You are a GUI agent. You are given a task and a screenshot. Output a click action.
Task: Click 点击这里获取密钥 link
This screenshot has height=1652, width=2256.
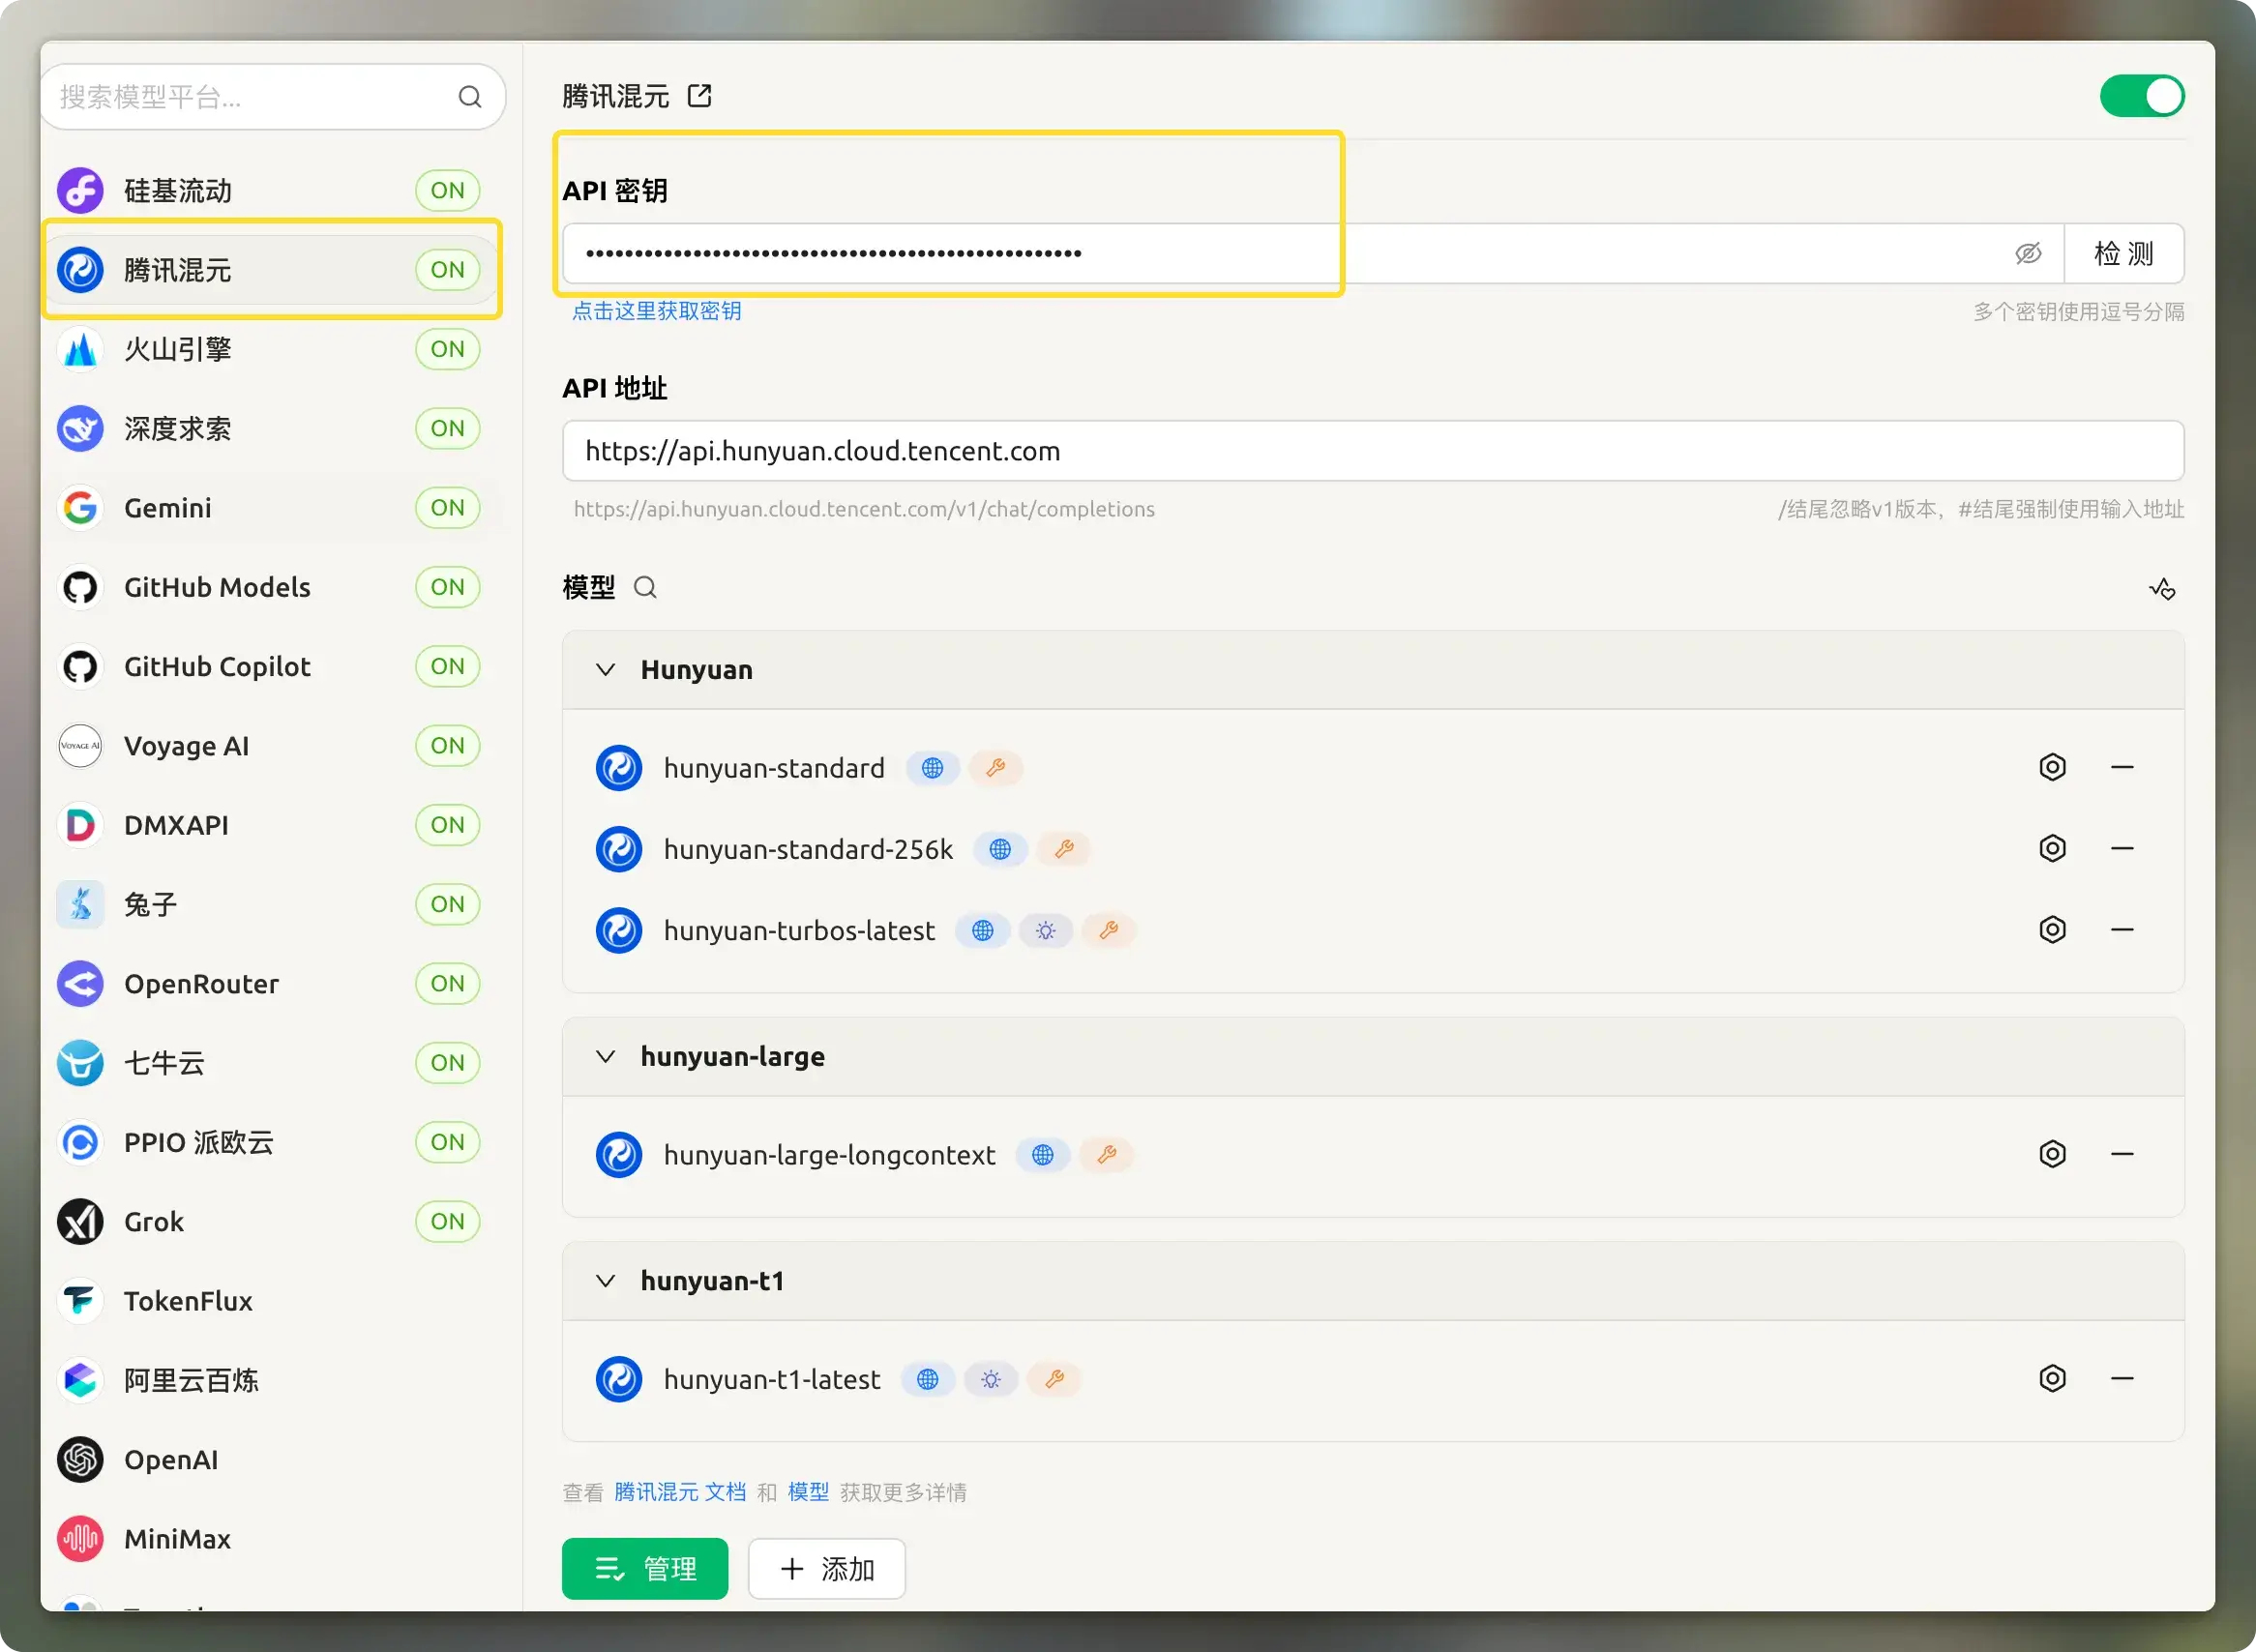tap(656, 311)
